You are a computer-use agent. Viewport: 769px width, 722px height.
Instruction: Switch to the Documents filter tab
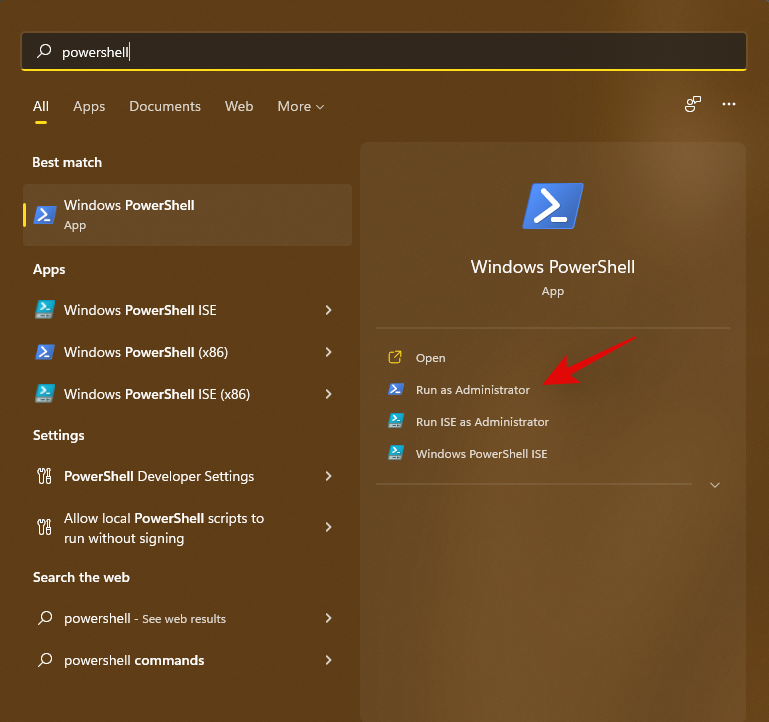pos(165,106)
